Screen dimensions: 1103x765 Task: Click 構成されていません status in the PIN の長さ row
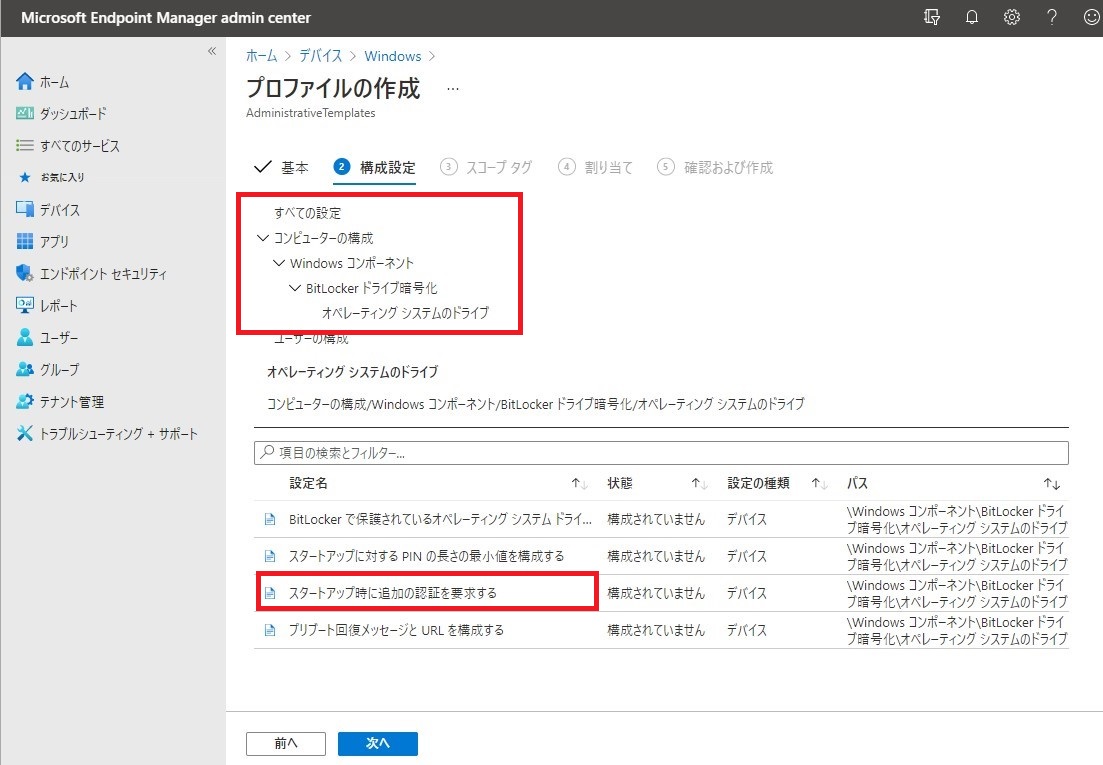tap(656, 556)
